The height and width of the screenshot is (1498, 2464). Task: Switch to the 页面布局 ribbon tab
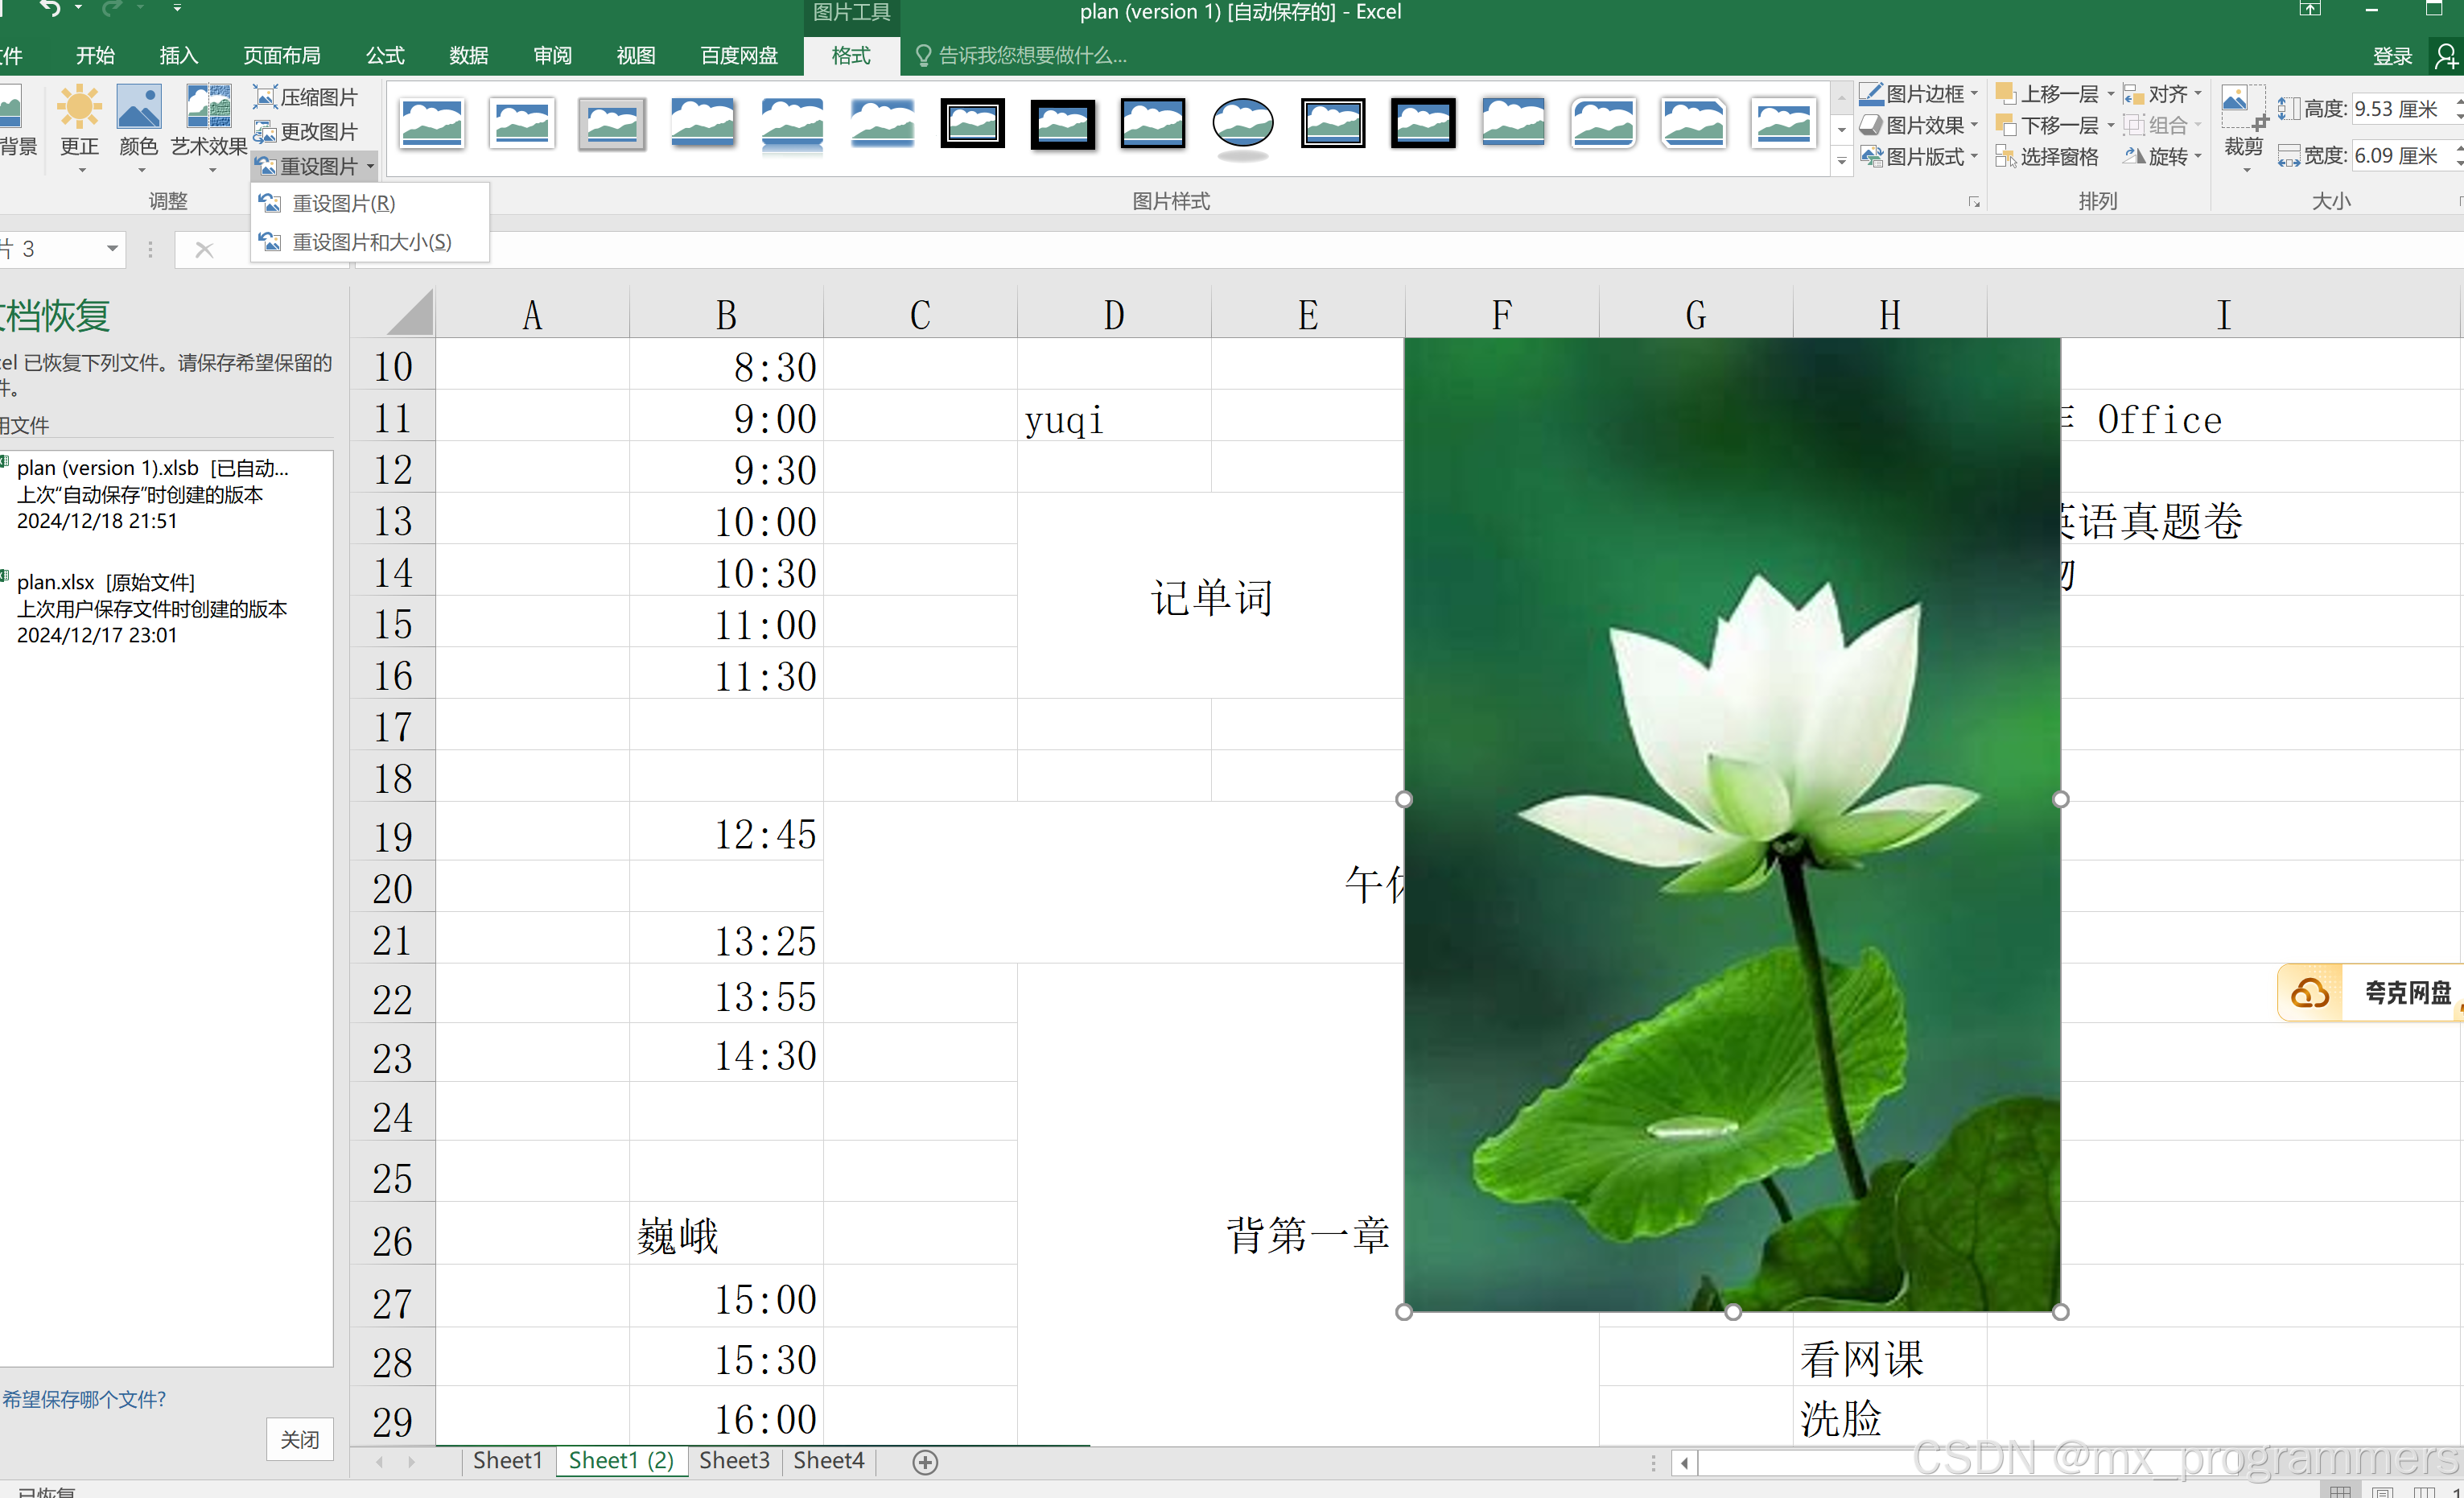tap(282, 56)
